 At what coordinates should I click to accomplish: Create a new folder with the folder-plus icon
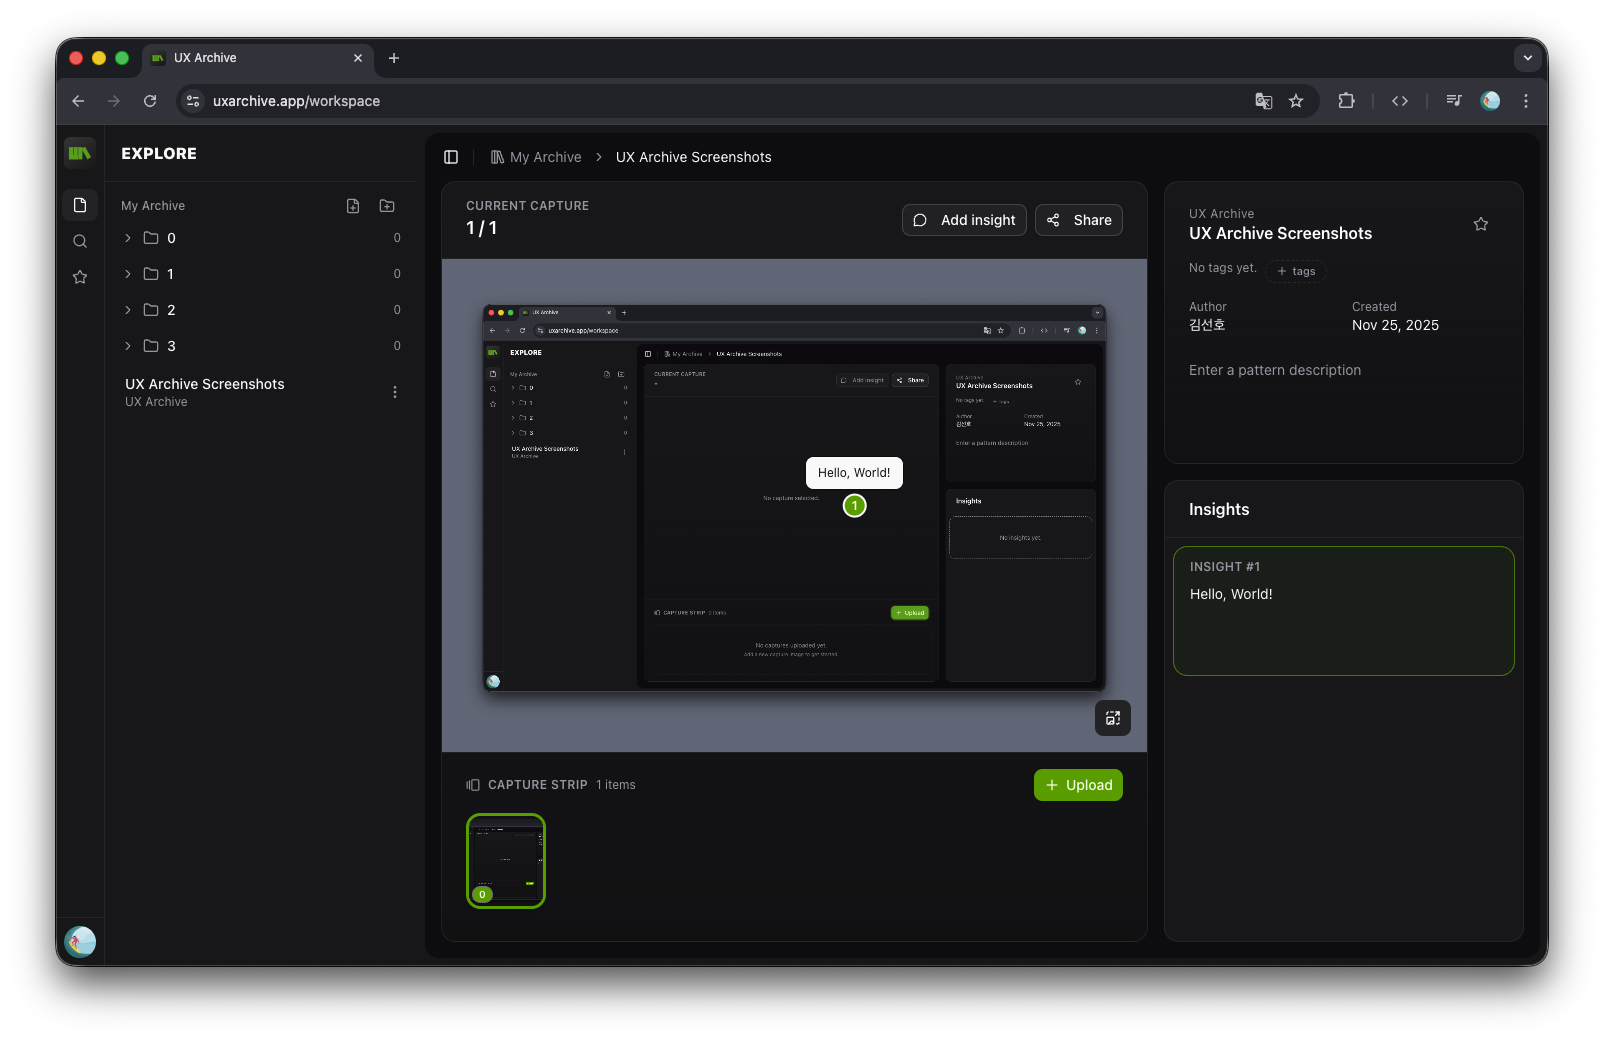387,206
